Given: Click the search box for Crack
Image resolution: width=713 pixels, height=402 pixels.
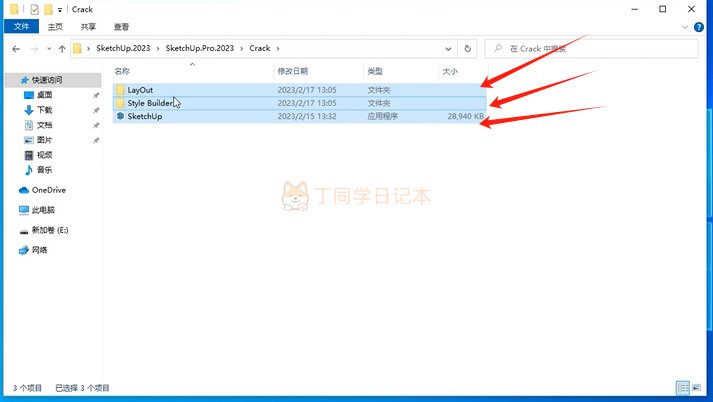Looking at the screenshot, I should point(591,49).
